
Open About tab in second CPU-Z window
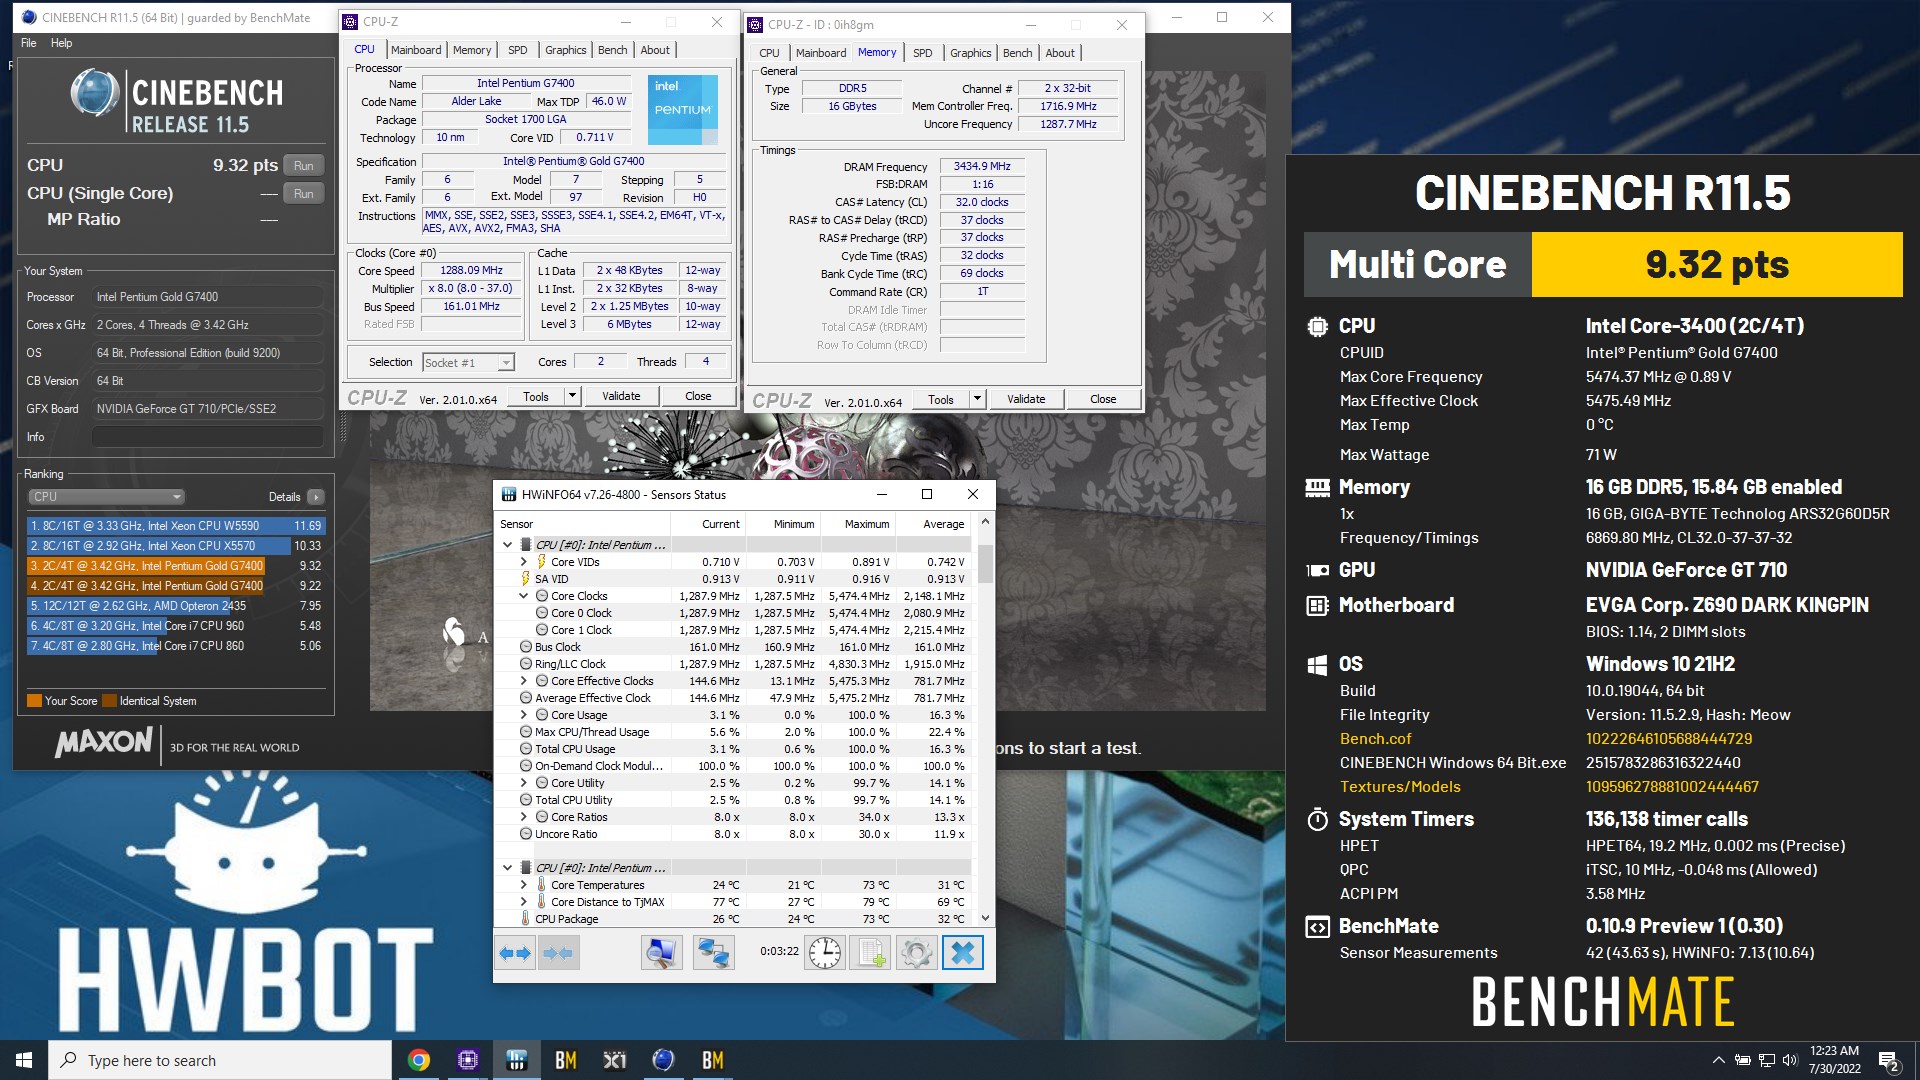point(1060,53)
